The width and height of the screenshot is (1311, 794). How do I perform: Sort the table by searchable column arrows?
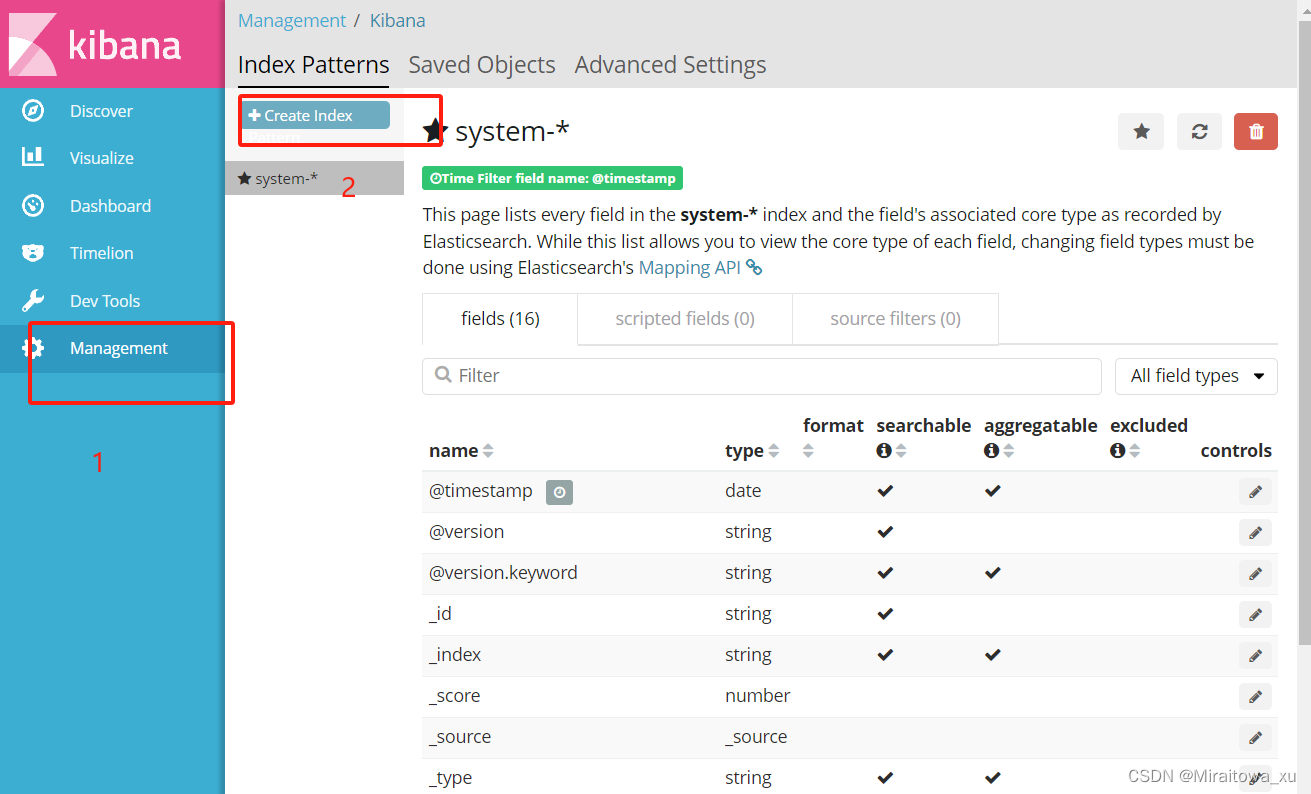click(901, 451)
